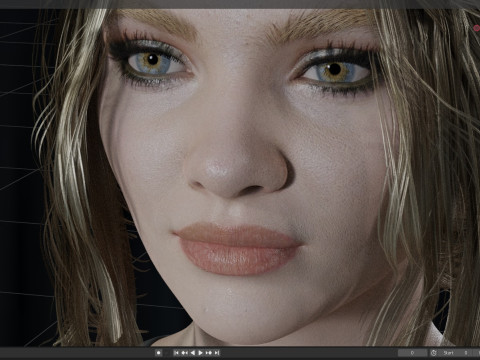The width and height of the screenshot is (480, 360).
Task: Click the current frame number field
Action: click(x=412, y=353)
